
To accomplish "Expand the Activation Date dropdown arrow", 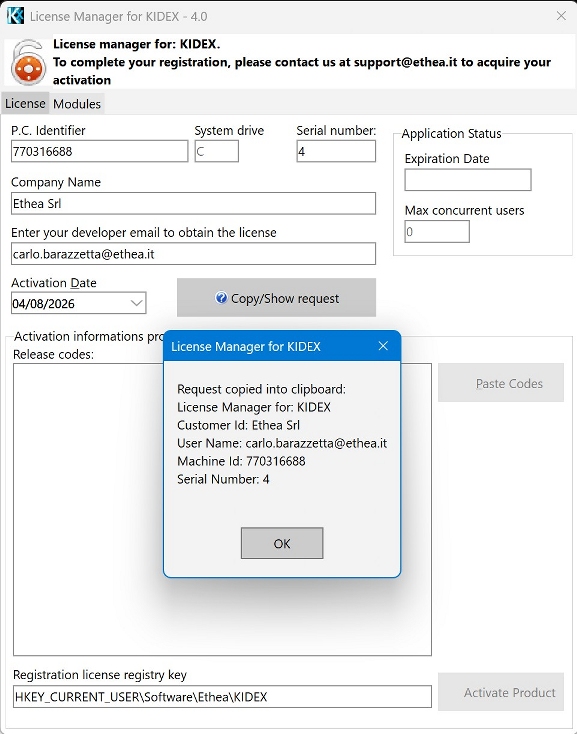I will pos(137,303).
